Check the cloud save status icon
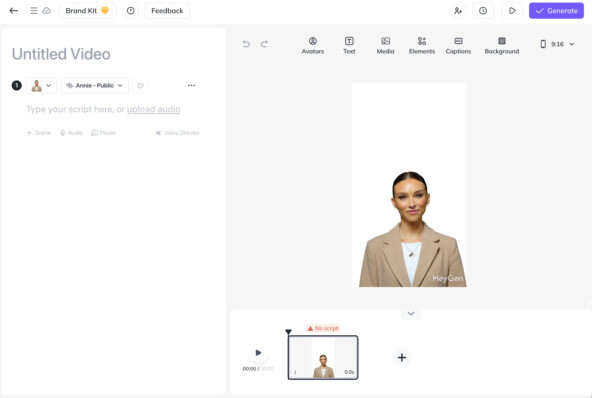 click(x=46, y=11)
